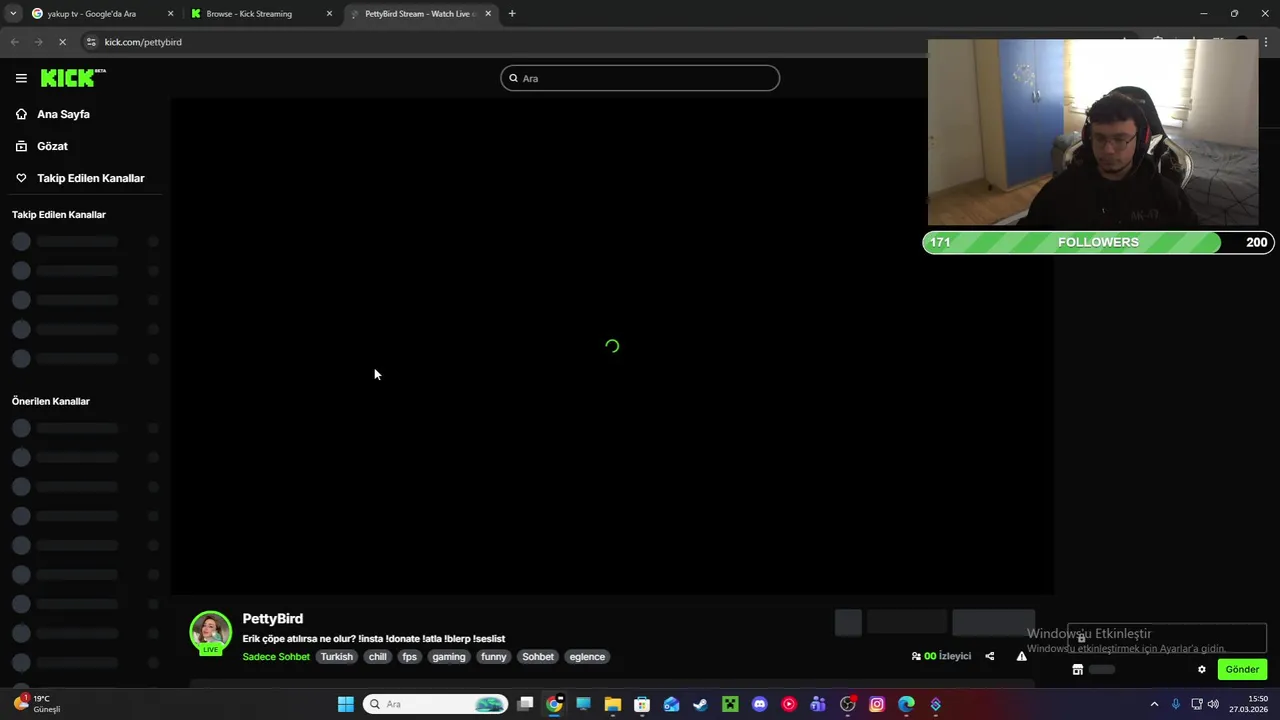Go to Ana Sayfa home
Screen dimensions: 1280x720
tap(63, 114)
